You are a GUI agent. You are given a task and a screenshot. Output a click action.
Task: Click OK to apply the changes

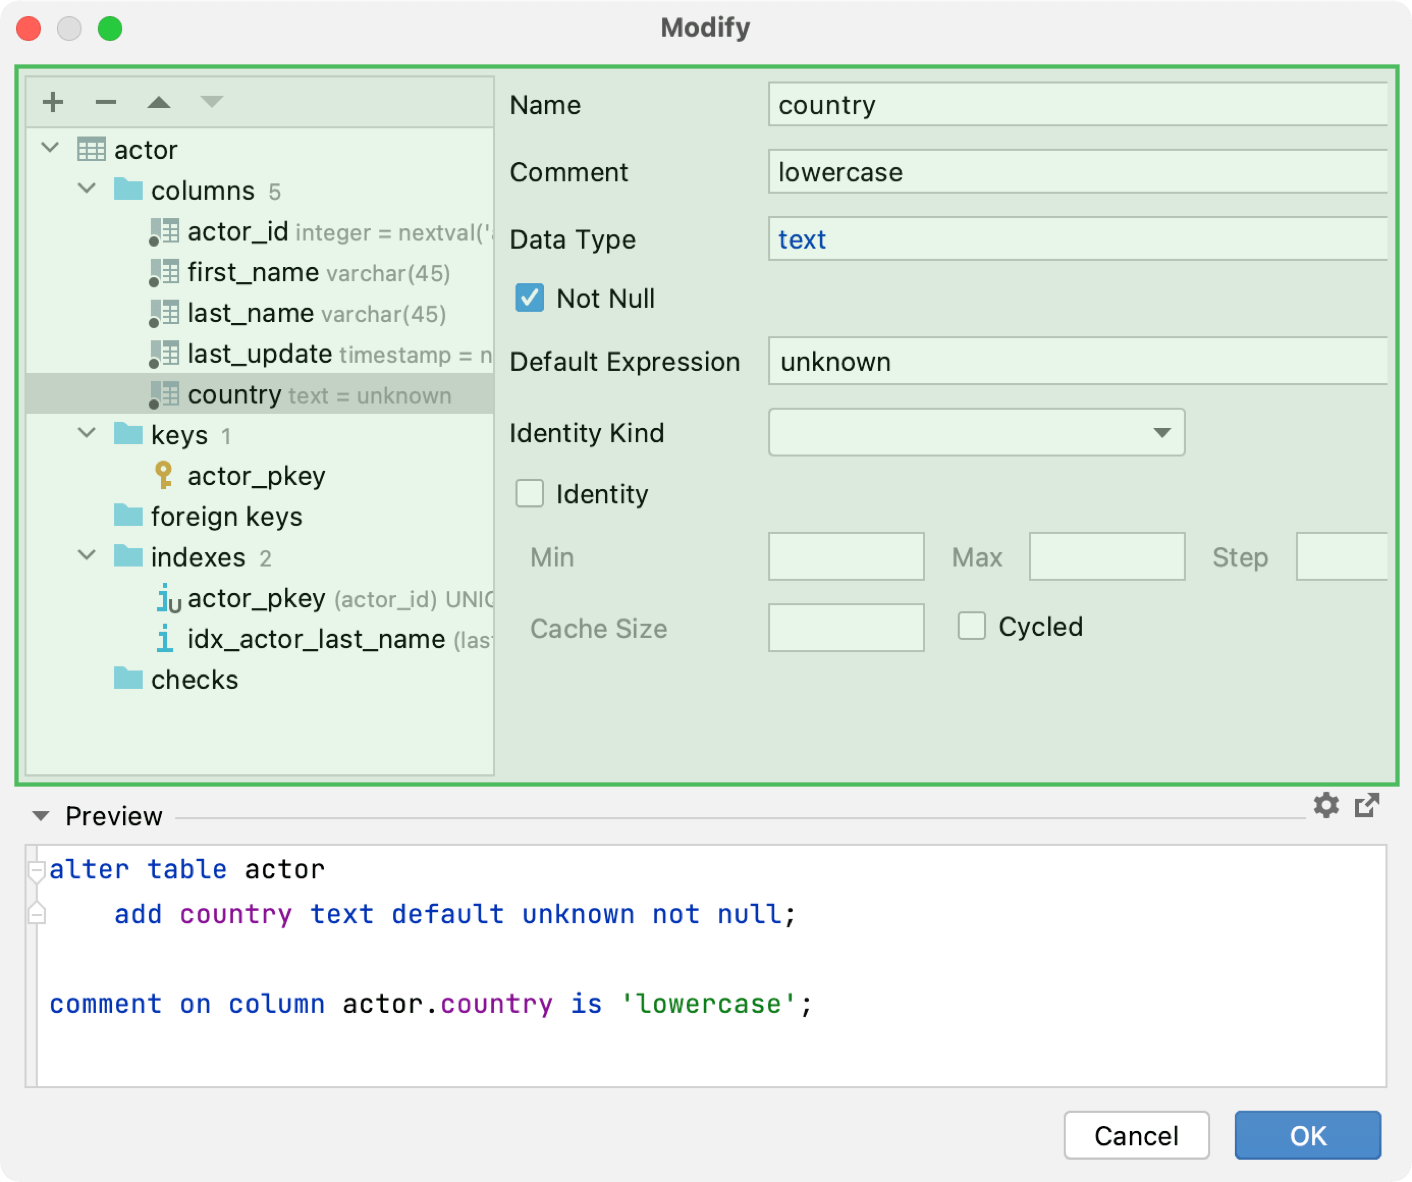tap(1307, 1135)
